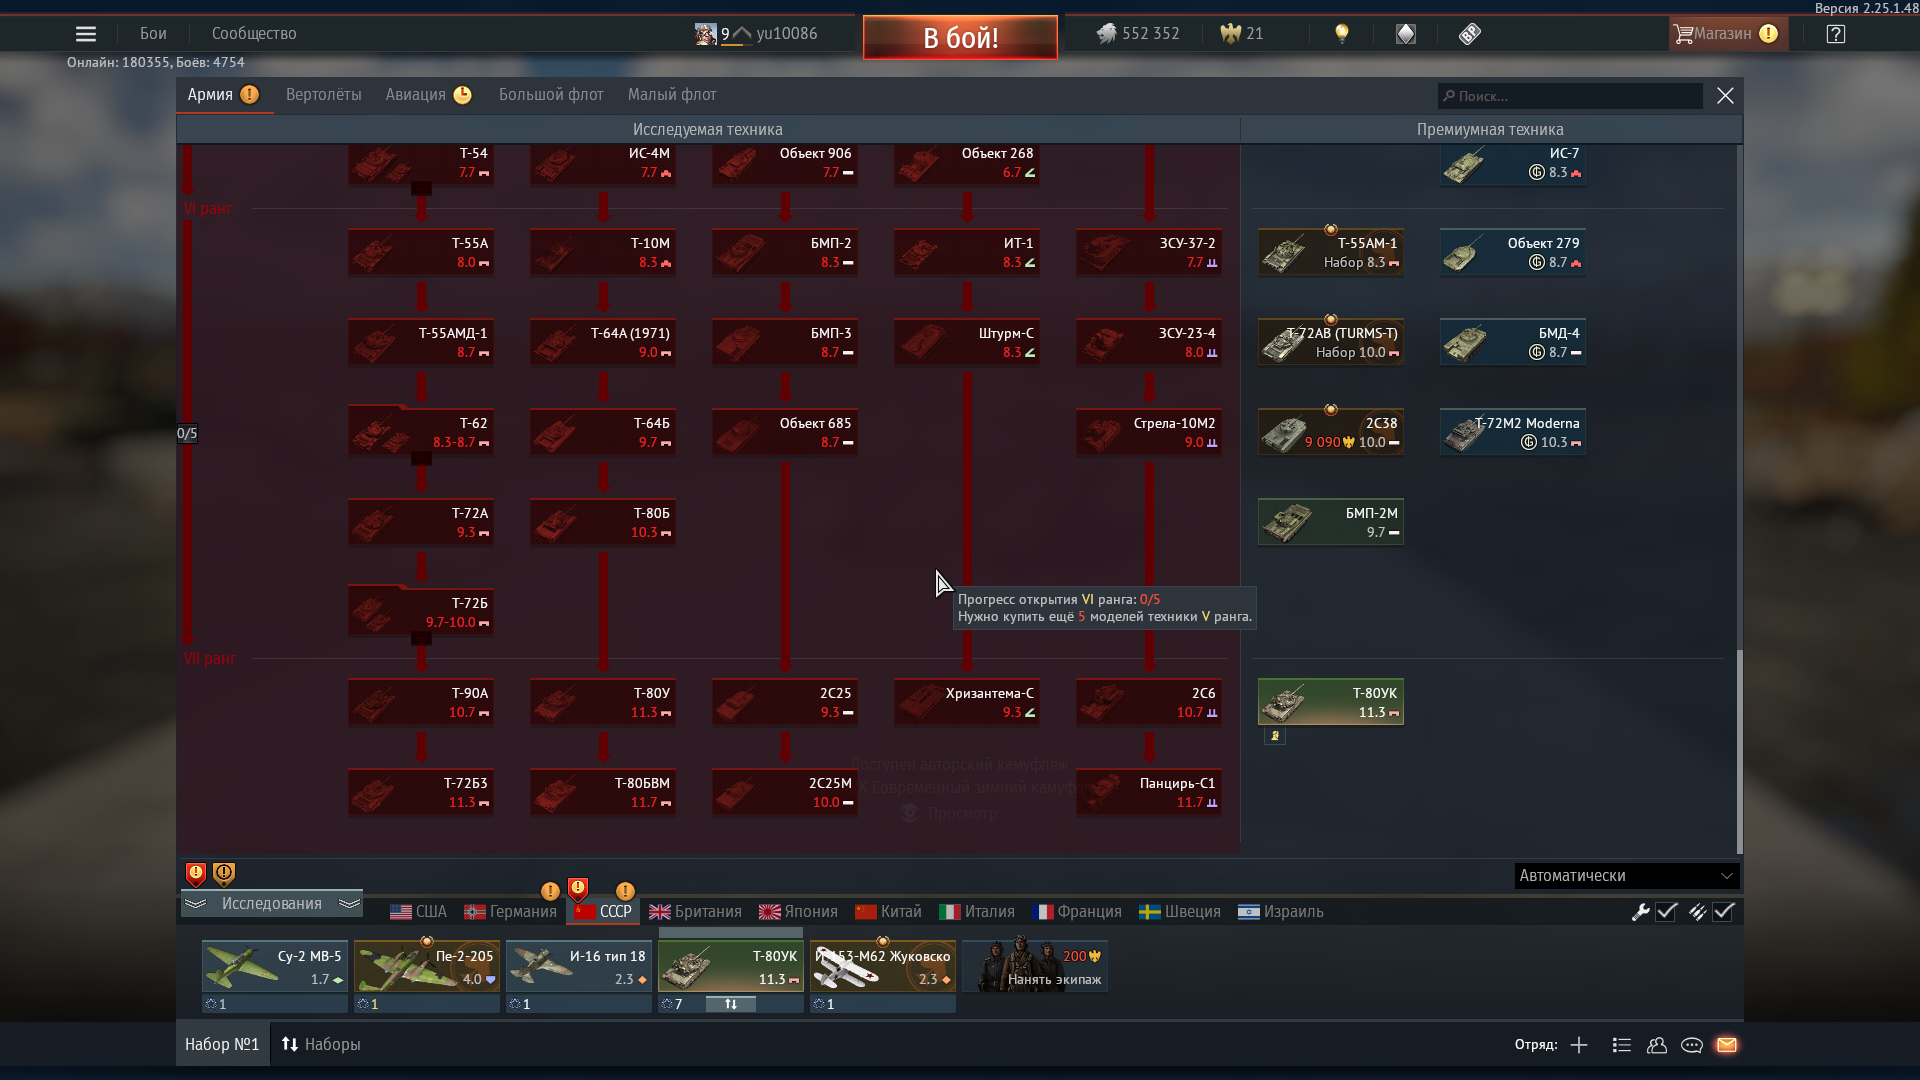Switch to the Вертолёты tab
The width and height of the screenshot is (1920, 1080).
tap(323, 95)
